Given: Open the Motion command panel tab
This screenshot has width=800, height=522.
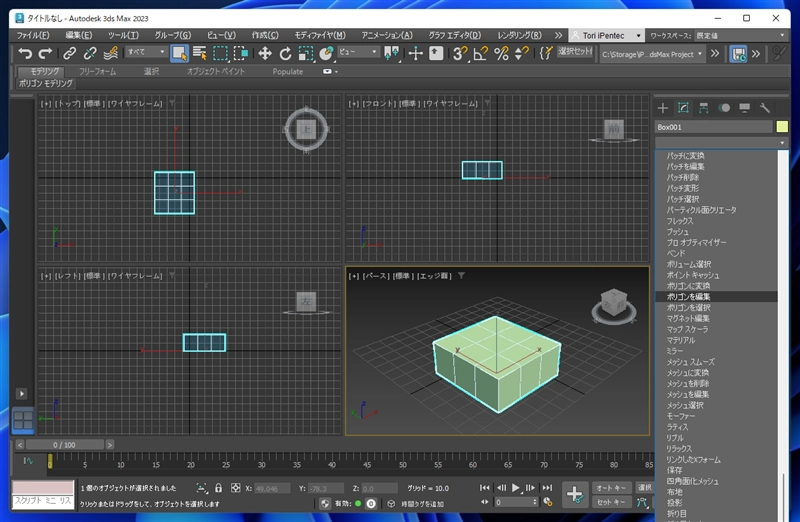Looking at the screenshot, I should tap(724, 108).
